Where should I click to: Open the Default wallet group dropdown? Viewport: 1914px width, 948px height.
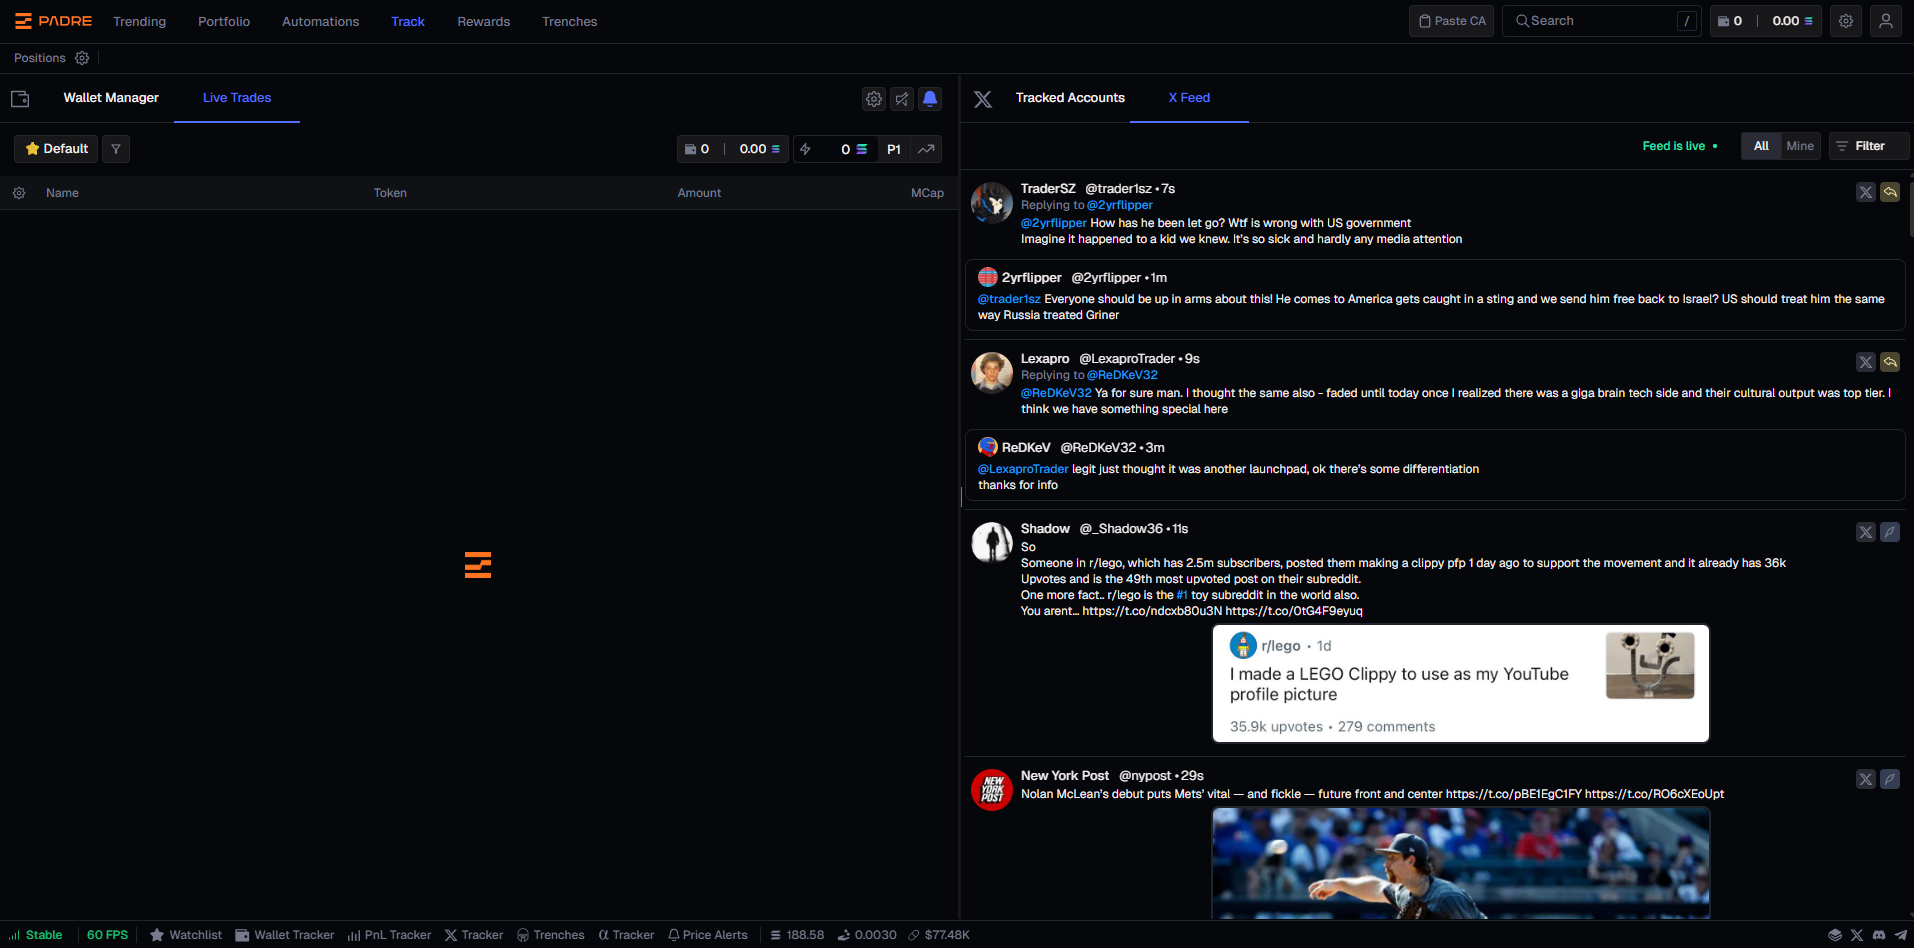click(x=56, y=149)
